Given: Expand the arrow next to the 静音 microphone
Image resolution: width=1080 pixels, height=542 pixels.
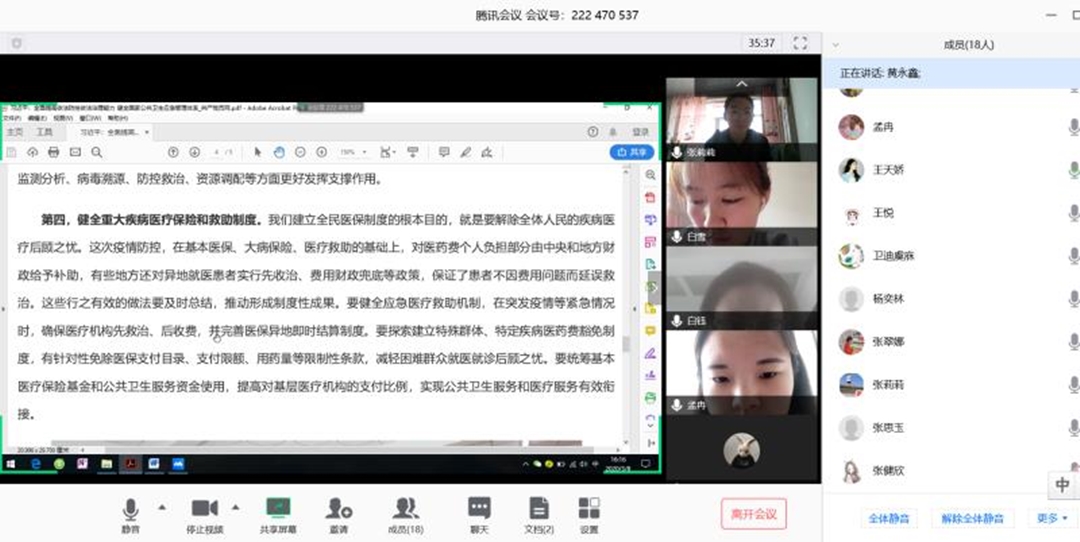Looking at the screenshot, I should coord(162,505).
